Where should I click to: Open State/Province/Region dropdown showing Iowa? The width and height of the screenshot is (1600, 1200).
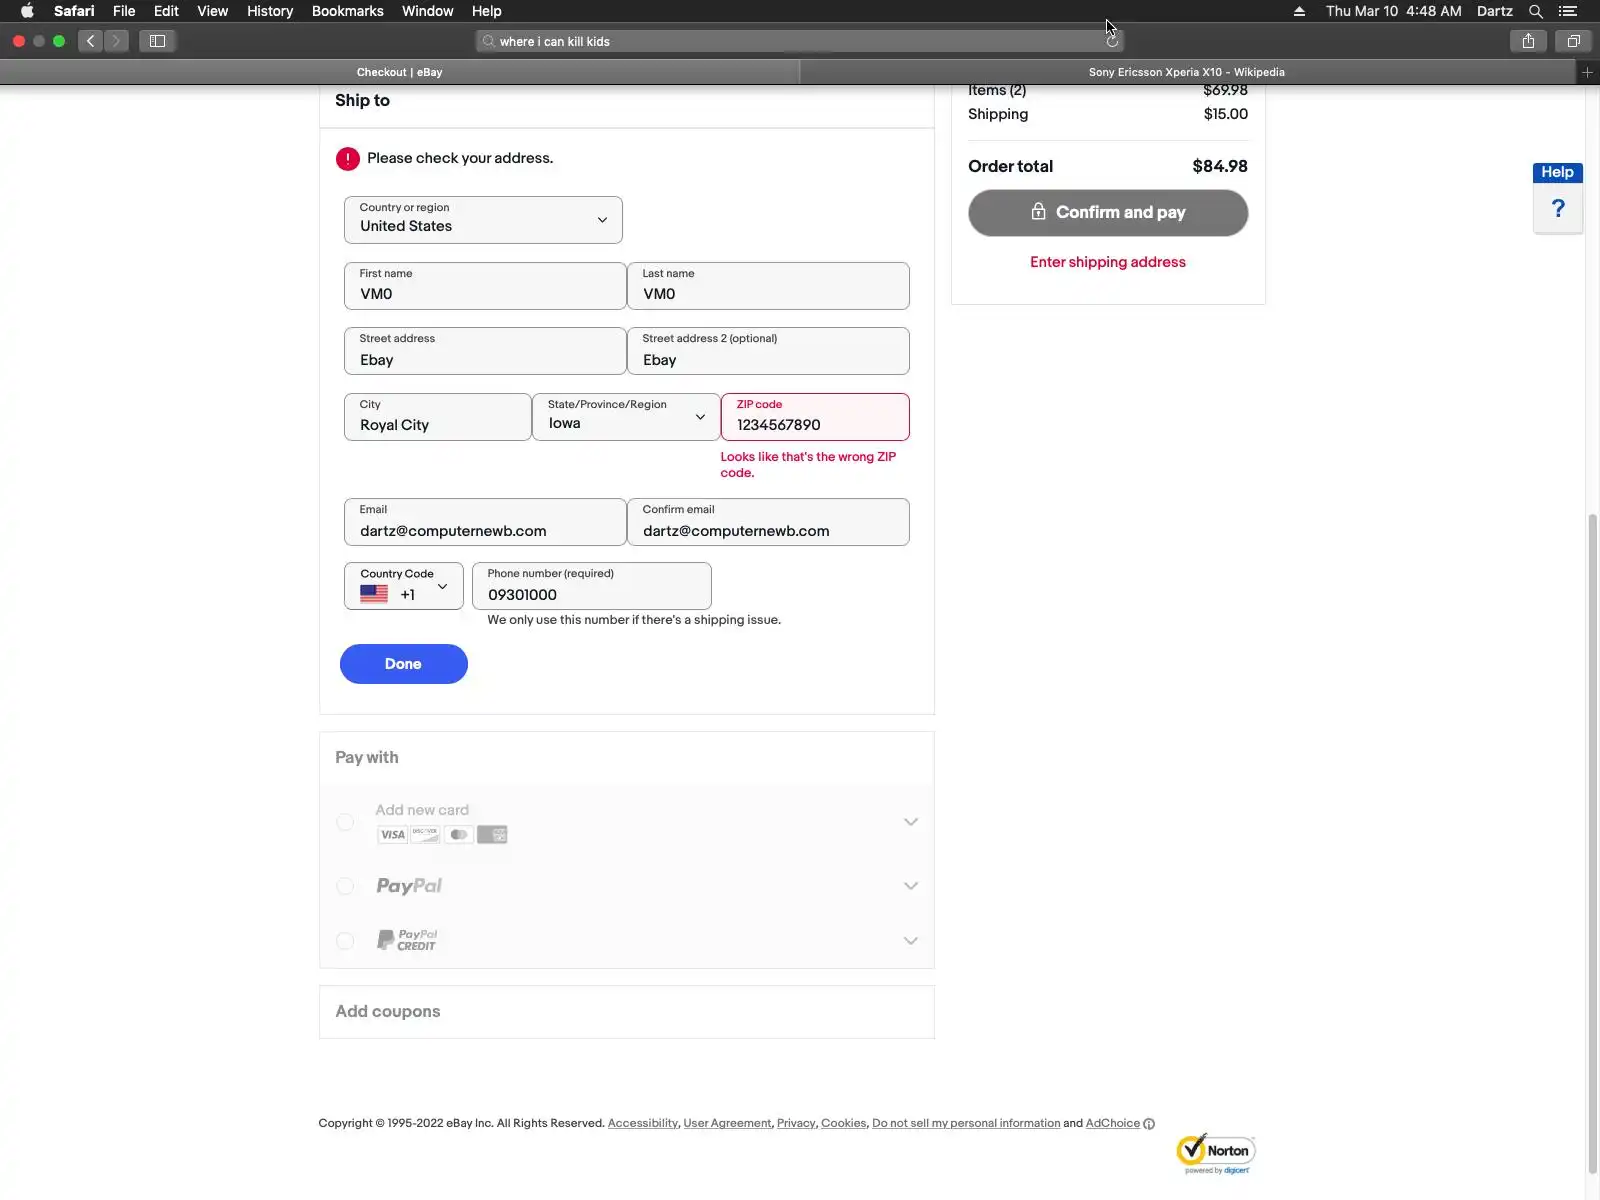[x=626, y=417]
